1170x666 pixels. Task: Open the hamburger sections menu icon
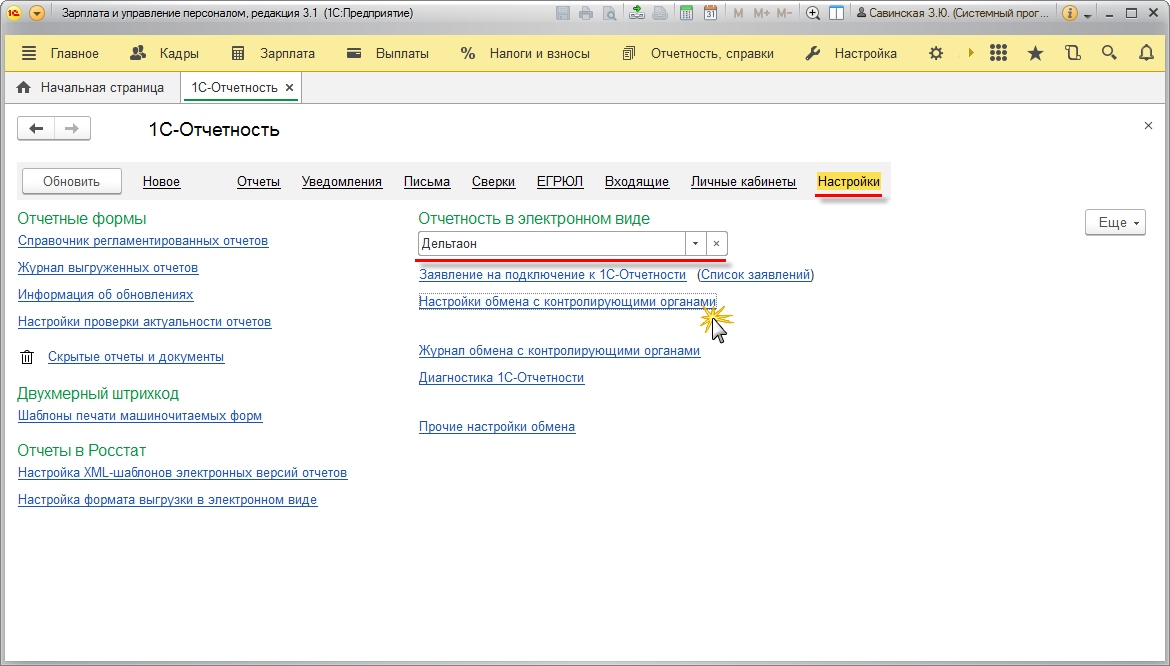click(29, 53)
